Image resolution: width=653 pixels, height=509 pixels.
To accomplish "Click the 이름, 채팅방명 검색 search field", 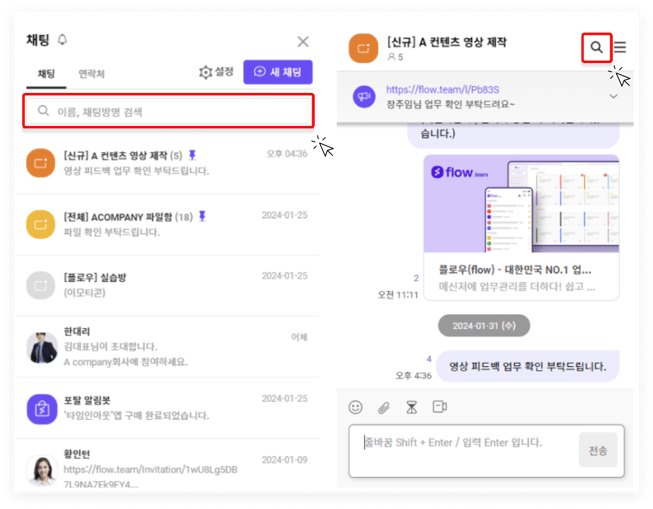I will 168,111.
